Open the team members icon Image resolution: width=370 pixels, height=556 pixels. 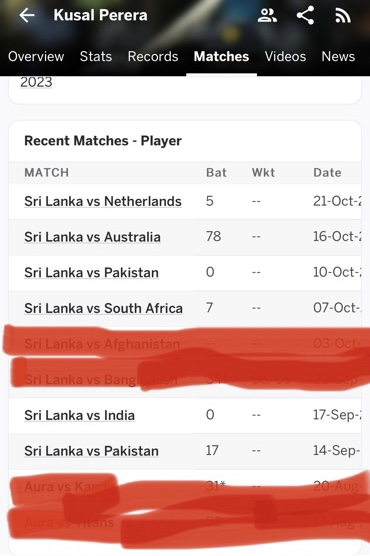pos(267,16)
